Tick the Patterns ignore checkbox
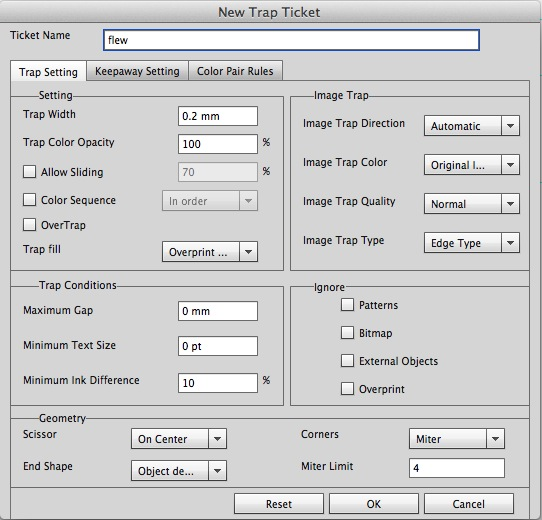This screenshot has height=520, width=542. tap(347, 305)
